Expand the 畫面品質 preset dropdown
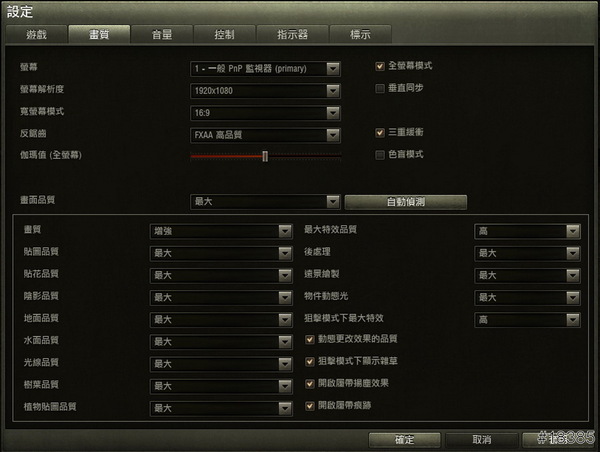The width and height of the screenshot is (600, 452). (265, 202)
